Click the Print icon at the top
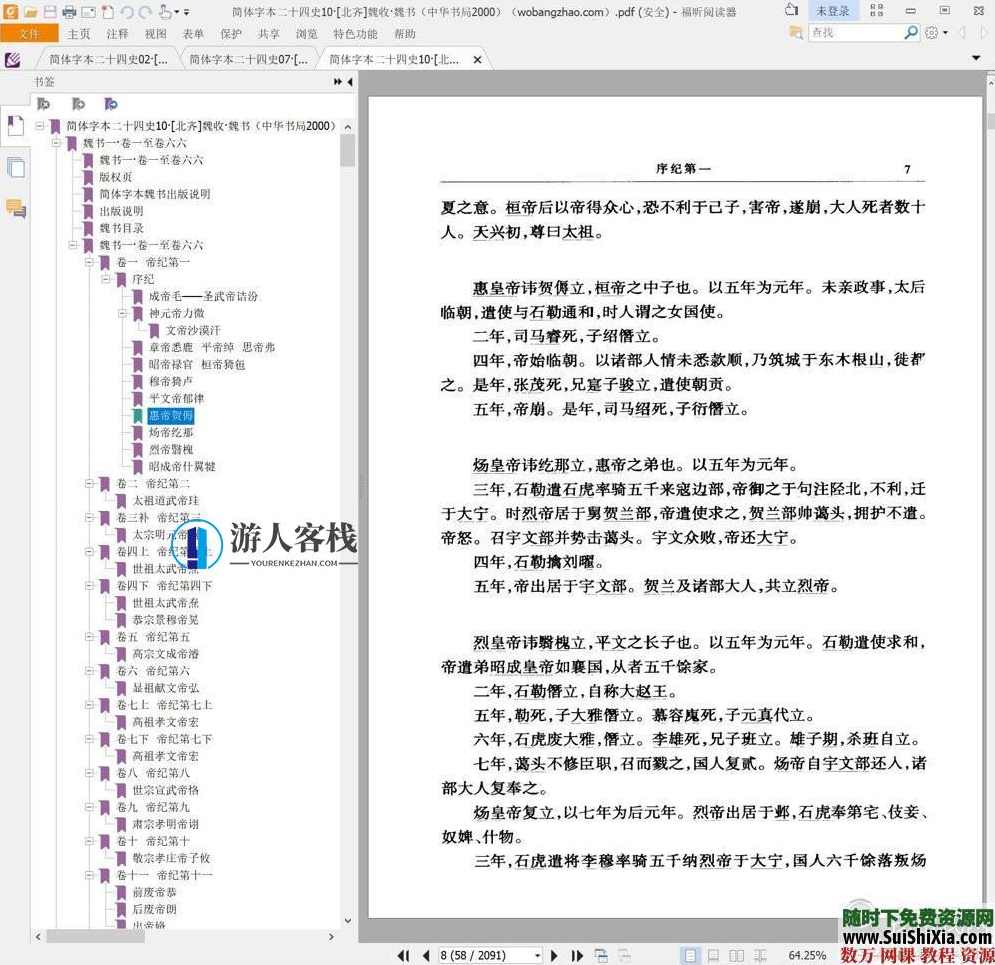This screenshot has height=965, width=995. click(69, 11)
